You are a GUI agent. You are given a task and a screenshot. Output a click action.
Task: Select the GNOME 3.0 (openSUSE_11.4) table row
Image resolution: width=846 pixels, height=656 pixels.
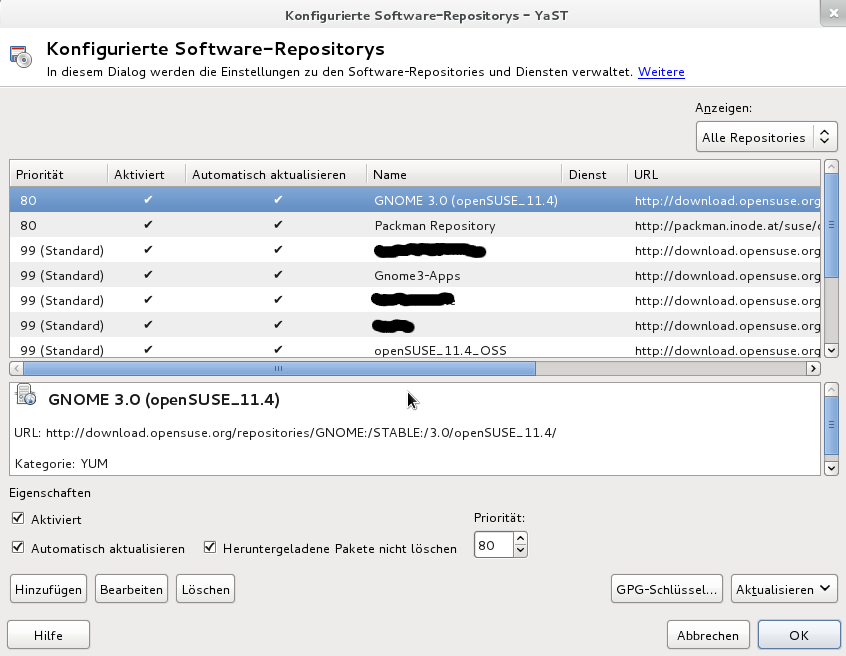[415, 200]
